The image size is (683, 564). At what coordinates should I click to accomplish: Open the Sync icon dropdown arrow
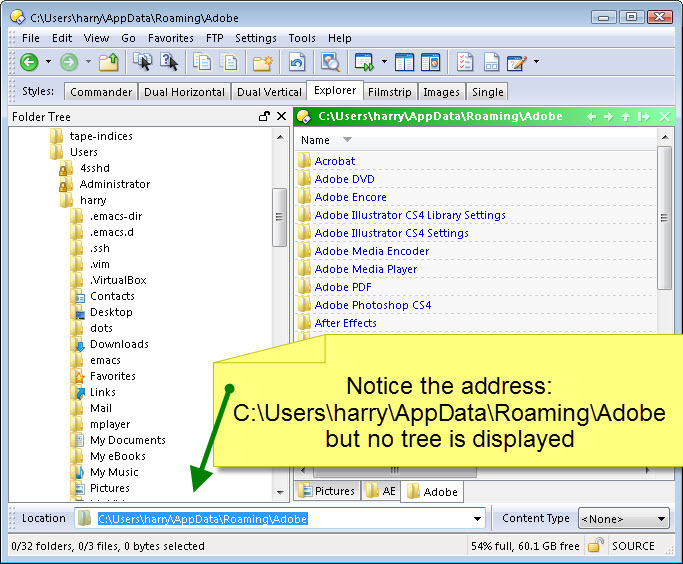[384, 61]
